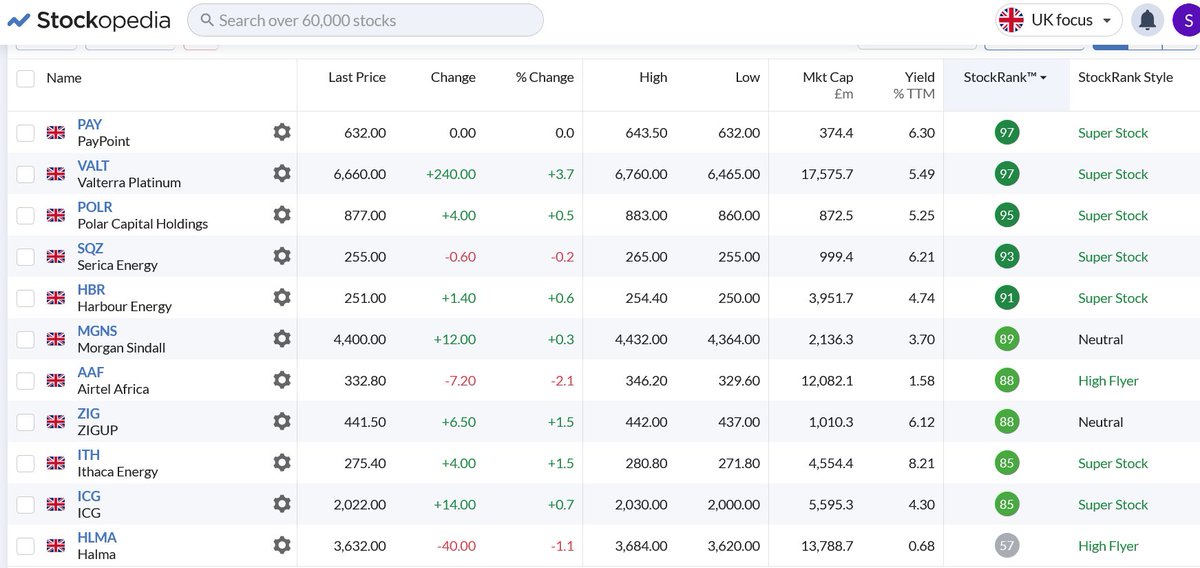Viewport: 1200px width, 568px height.
Task: Open settings gear for Valterra Platinum row
Action: click(x=282, y=173)
